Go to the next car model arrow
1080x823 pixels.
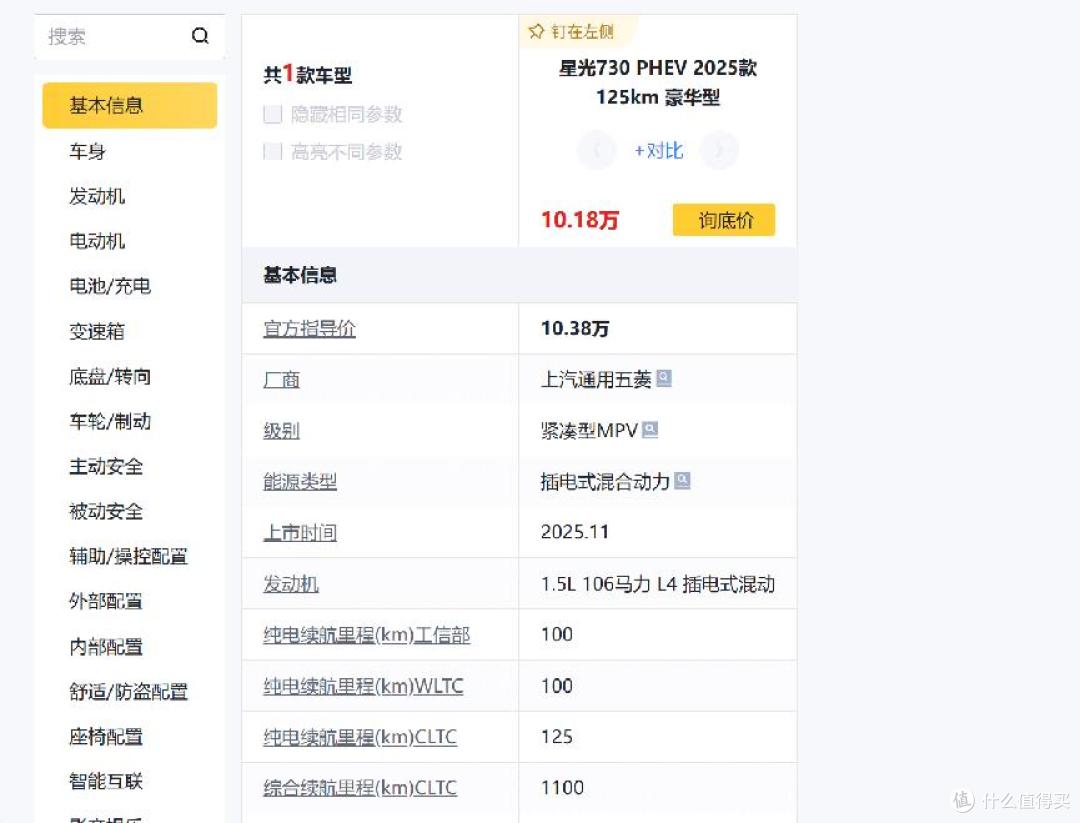(x=719, y=150)
